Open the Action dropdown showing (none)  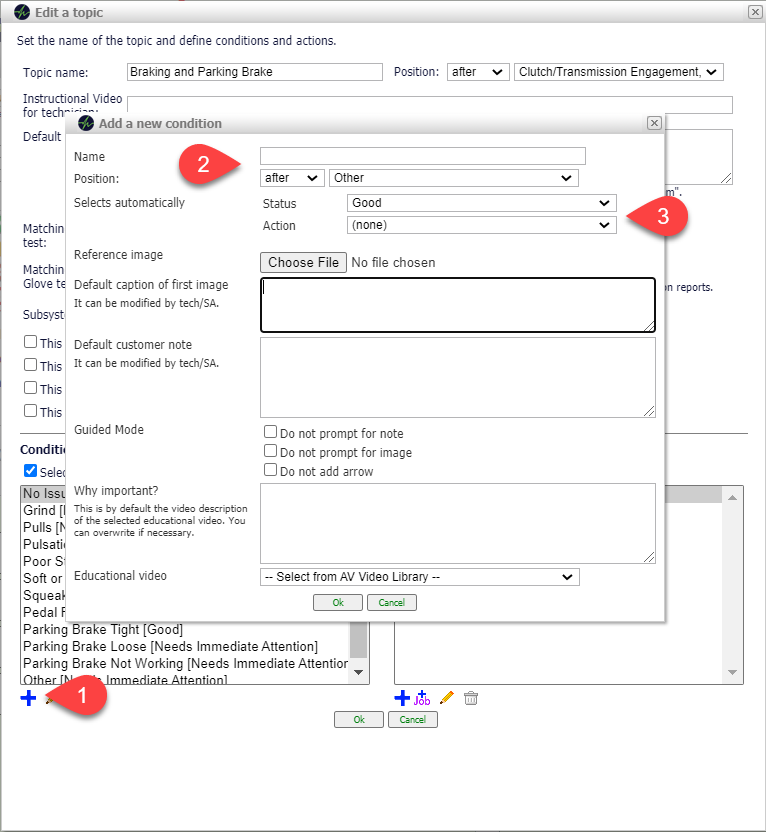click(482, 225)
